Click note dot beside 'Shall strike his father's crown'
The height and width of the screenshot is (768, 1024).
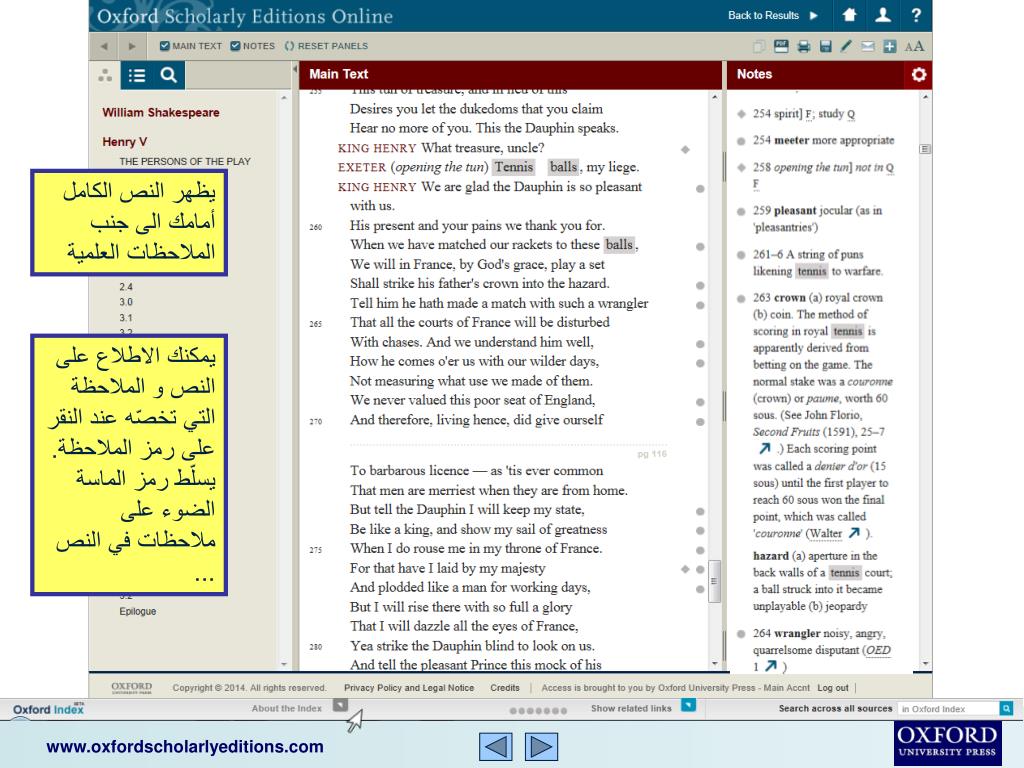point(700,285)
